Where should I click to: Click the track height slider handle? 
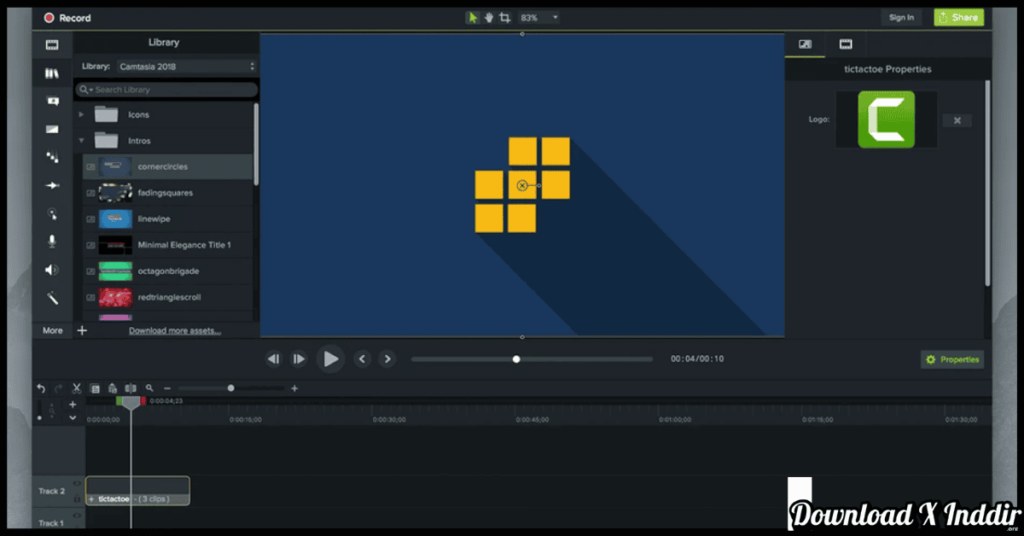point(40,418)
